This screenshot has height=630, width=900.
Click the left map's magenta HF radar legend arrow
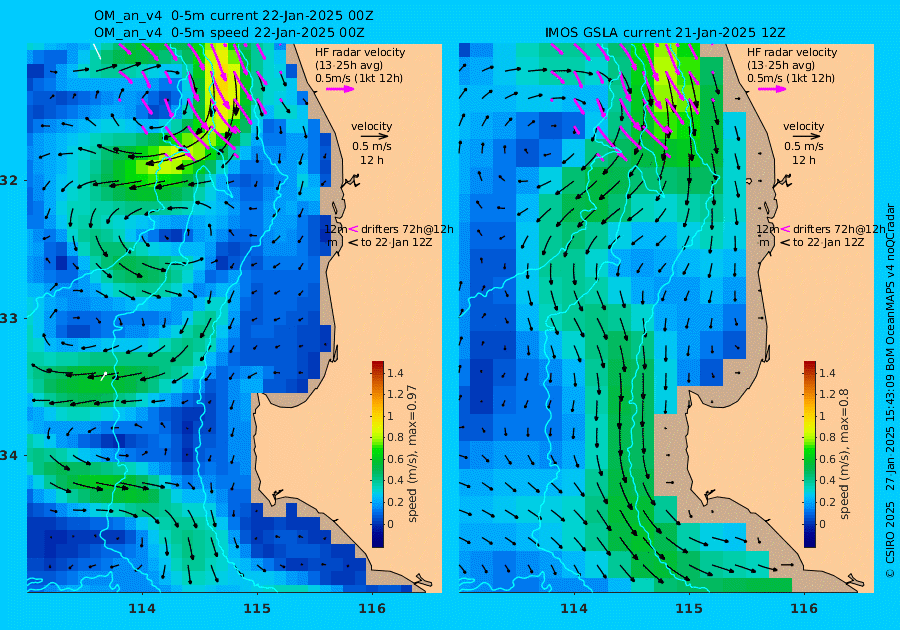[x=340, y=89]
